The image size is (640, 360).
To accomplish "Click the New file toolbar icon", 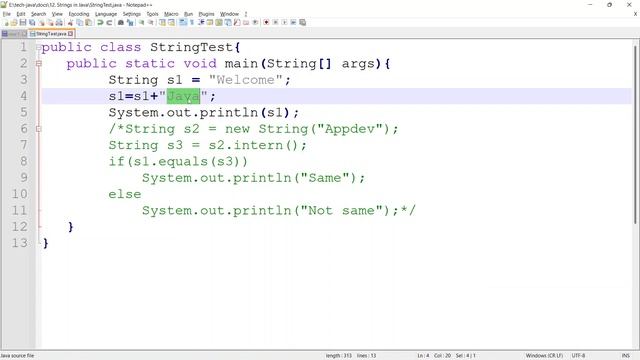I will [x=6, y=22].
